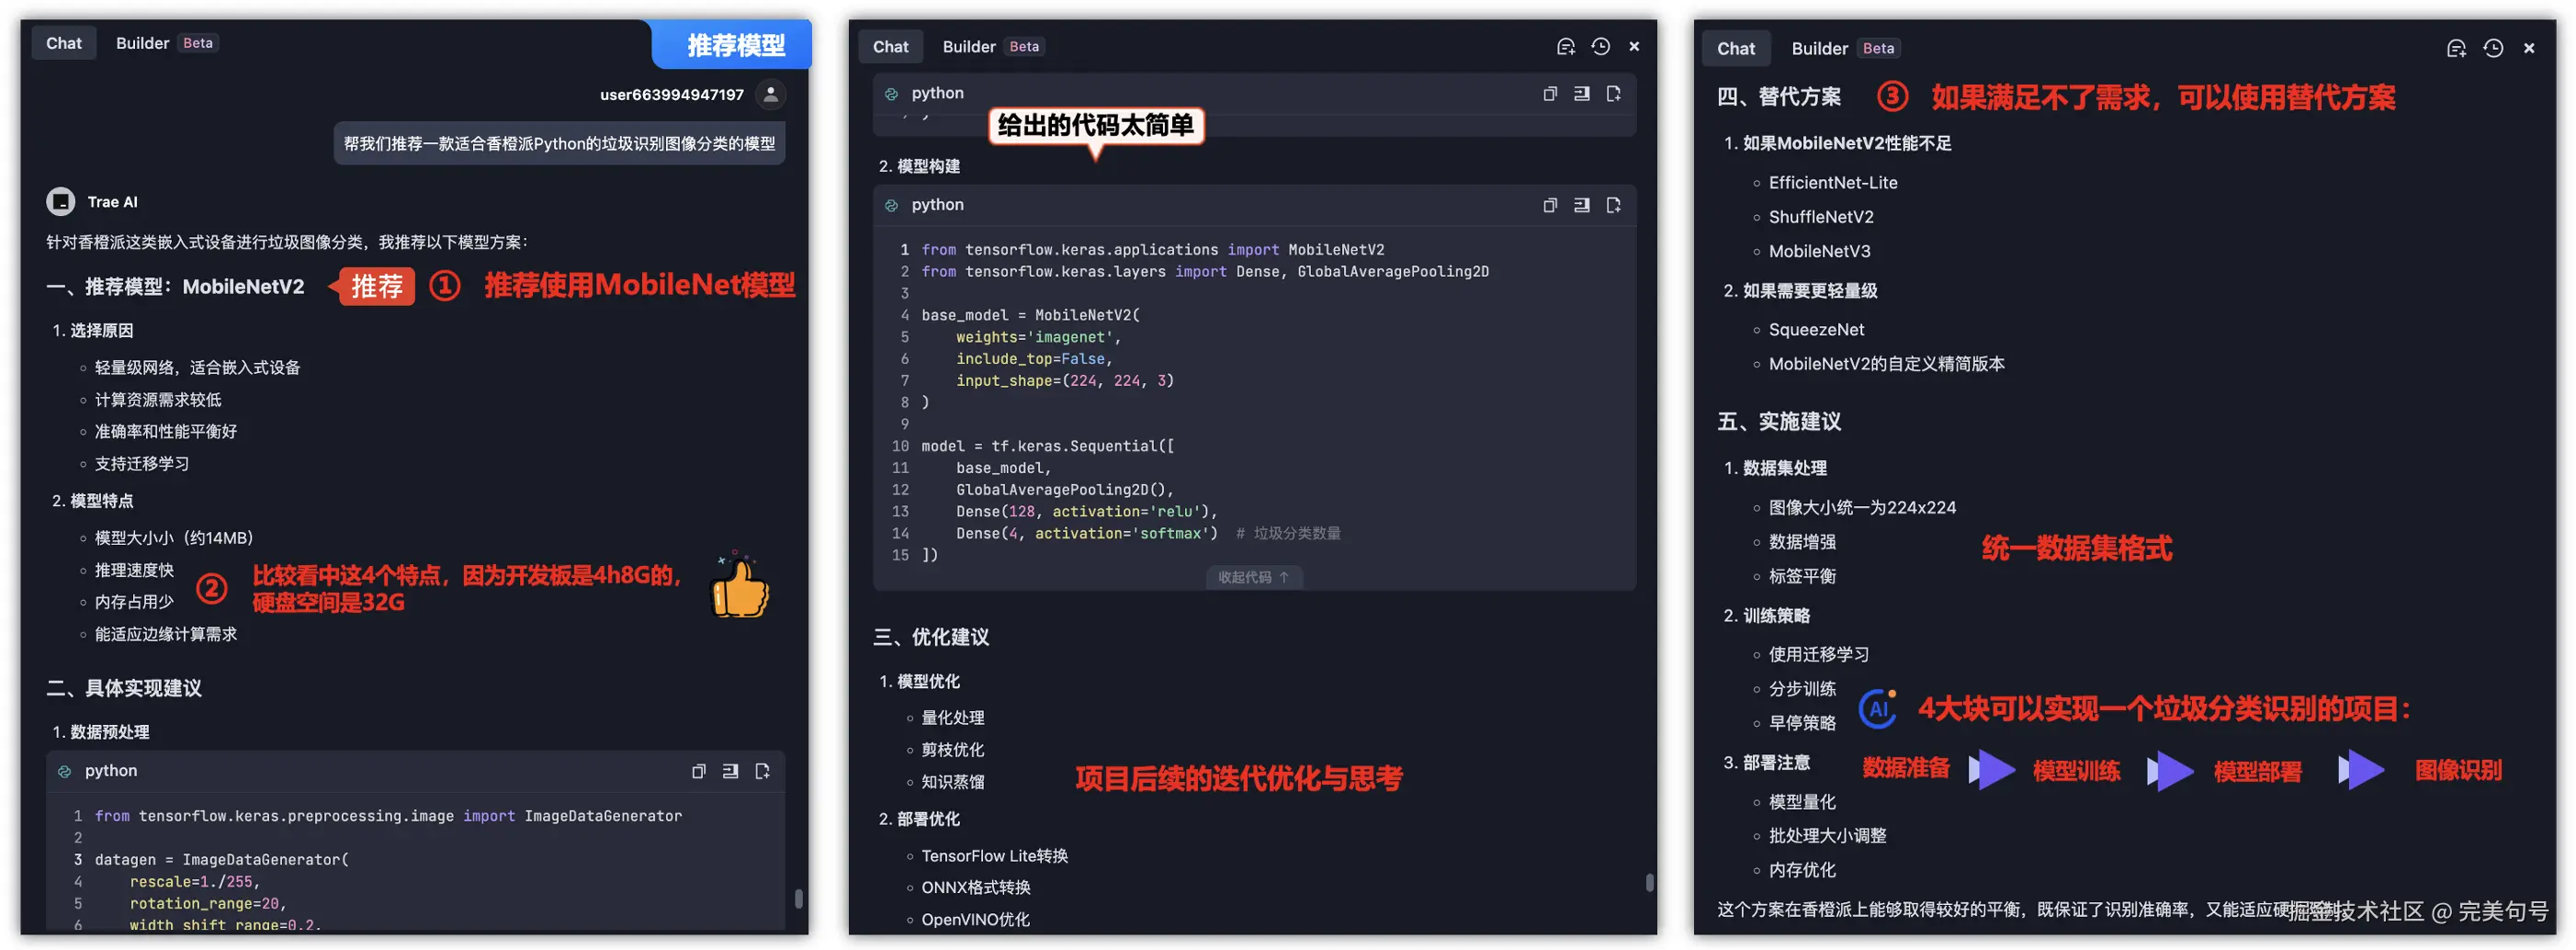Viewport: 2576px width, 950px height.
Task: Click code line GlobalAveragePooling2D(),
Action: [x=1065, y=489]
